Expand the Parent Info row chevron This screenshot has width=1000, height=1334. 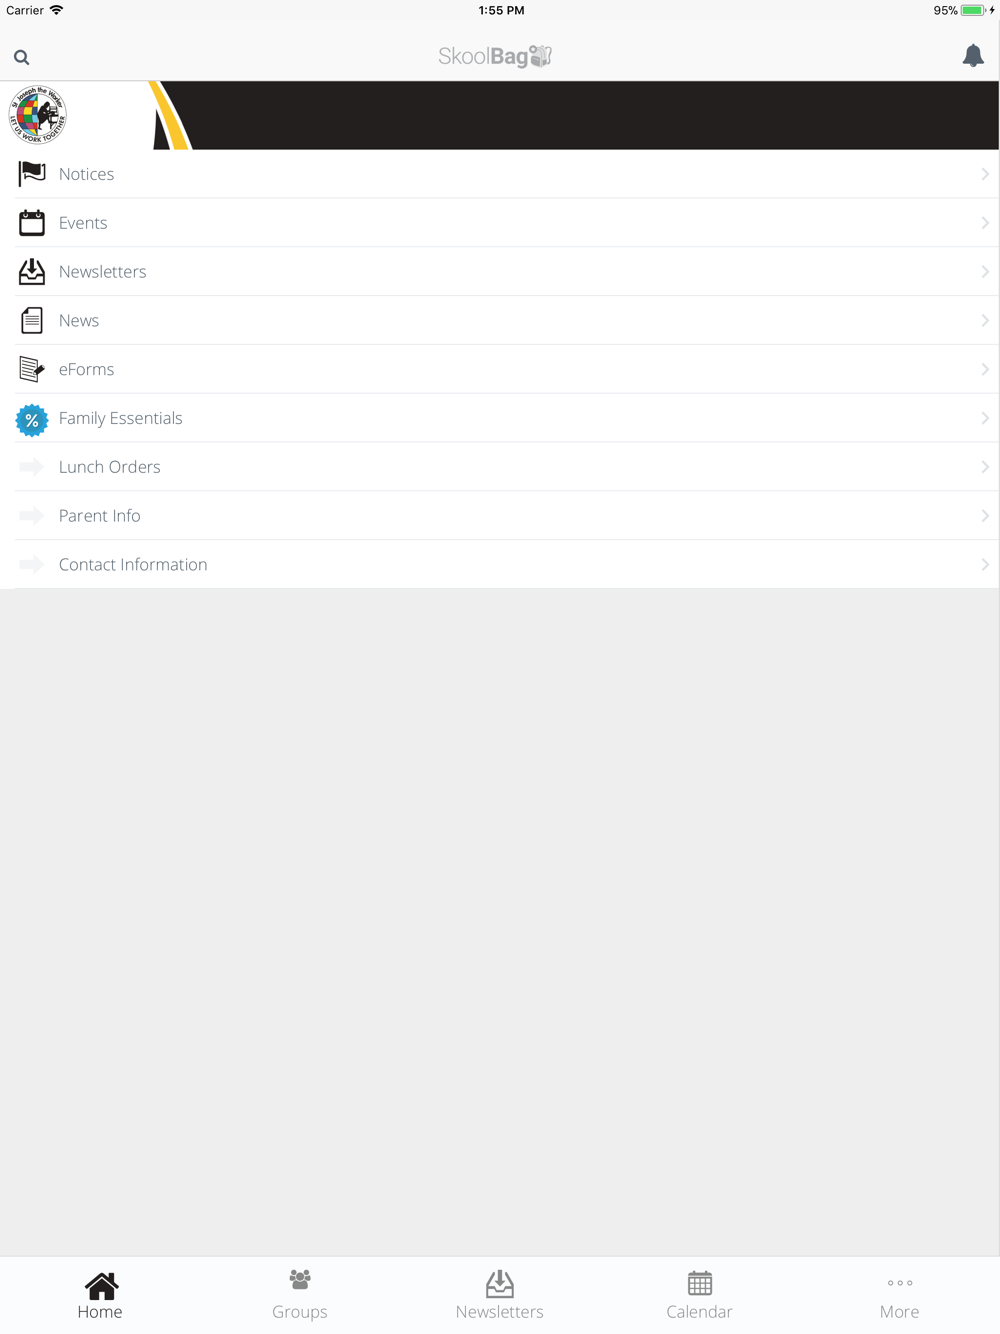pyautogui.click(x=985, y=516)
